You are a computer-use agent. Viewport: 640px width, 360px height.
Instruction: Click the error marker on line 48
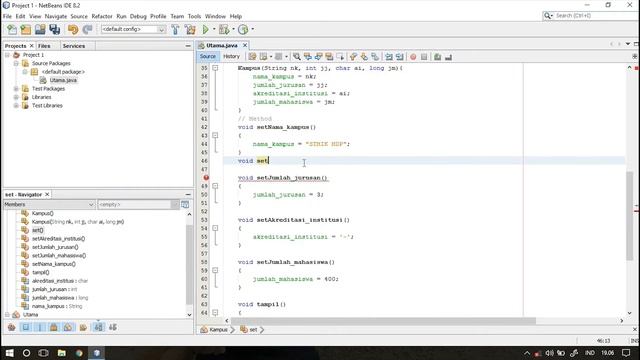206,178
